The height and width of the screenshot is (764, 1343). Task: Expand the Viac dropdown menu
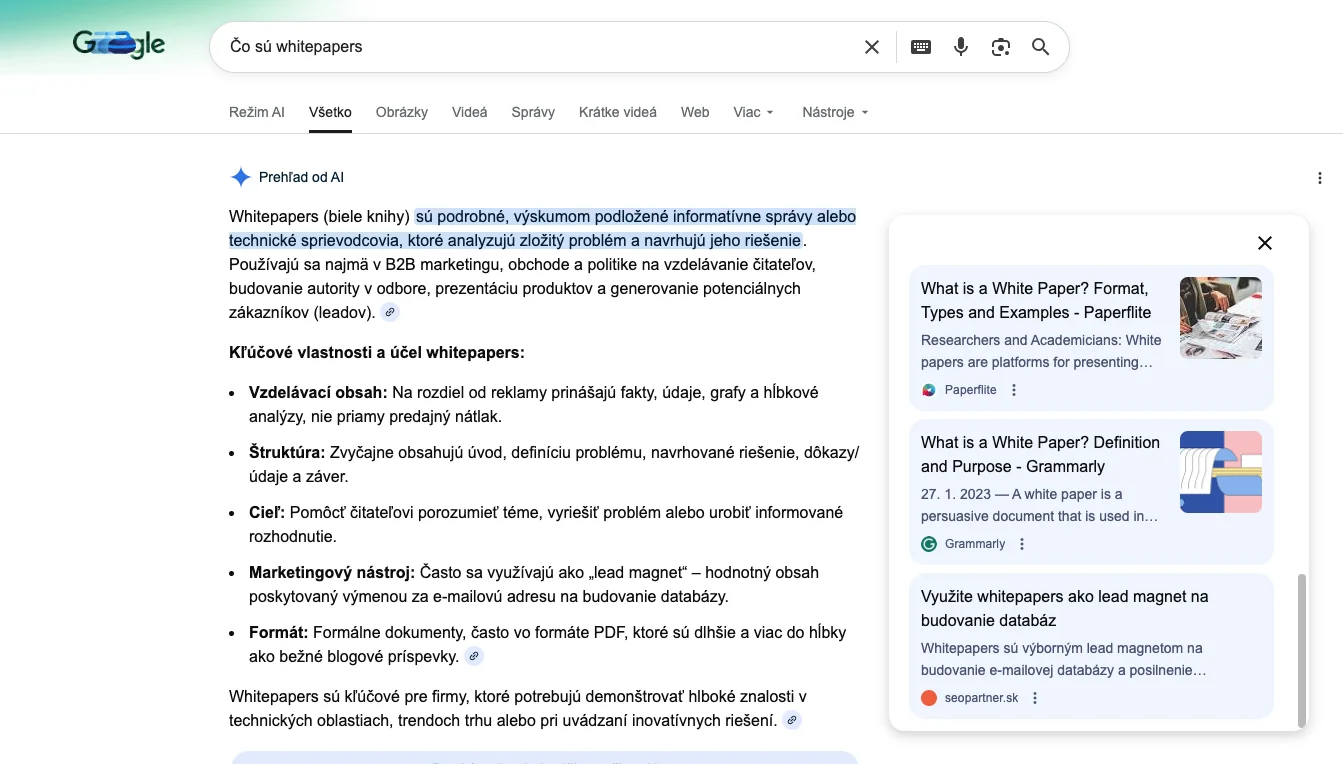[753, 112]
